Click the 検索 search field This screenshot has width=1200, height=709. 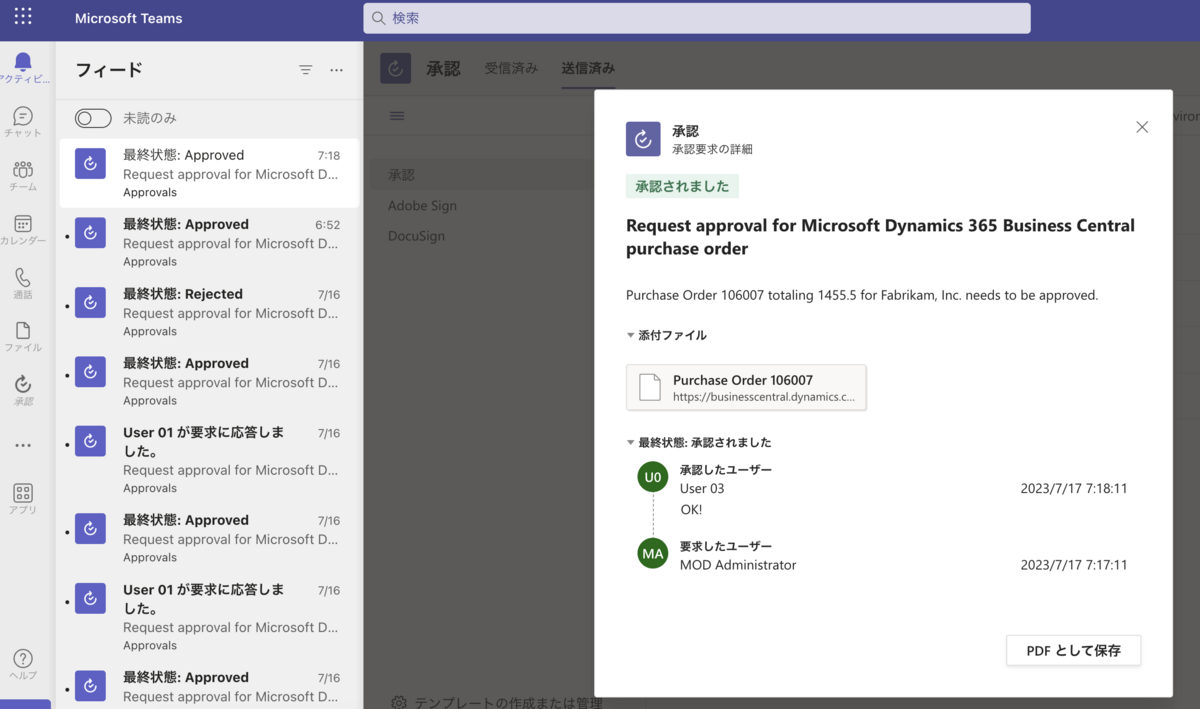(x=697, y=18)
